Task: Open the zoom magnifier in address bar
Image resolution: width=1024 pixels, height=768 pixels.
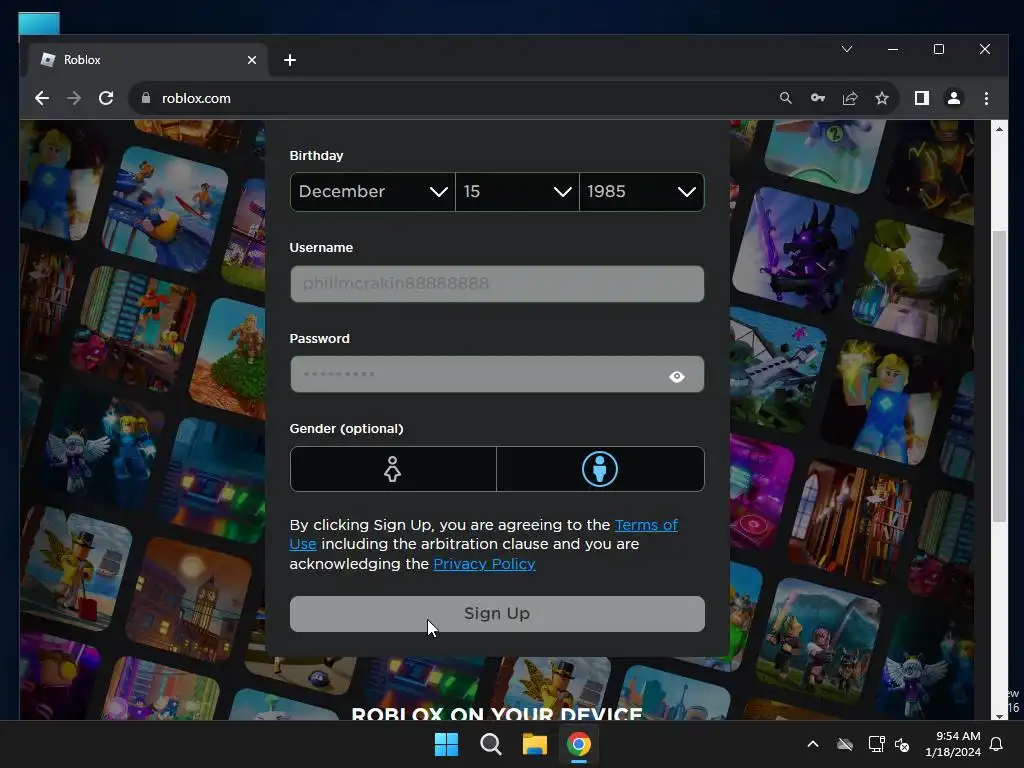Action: pos(786,98)
